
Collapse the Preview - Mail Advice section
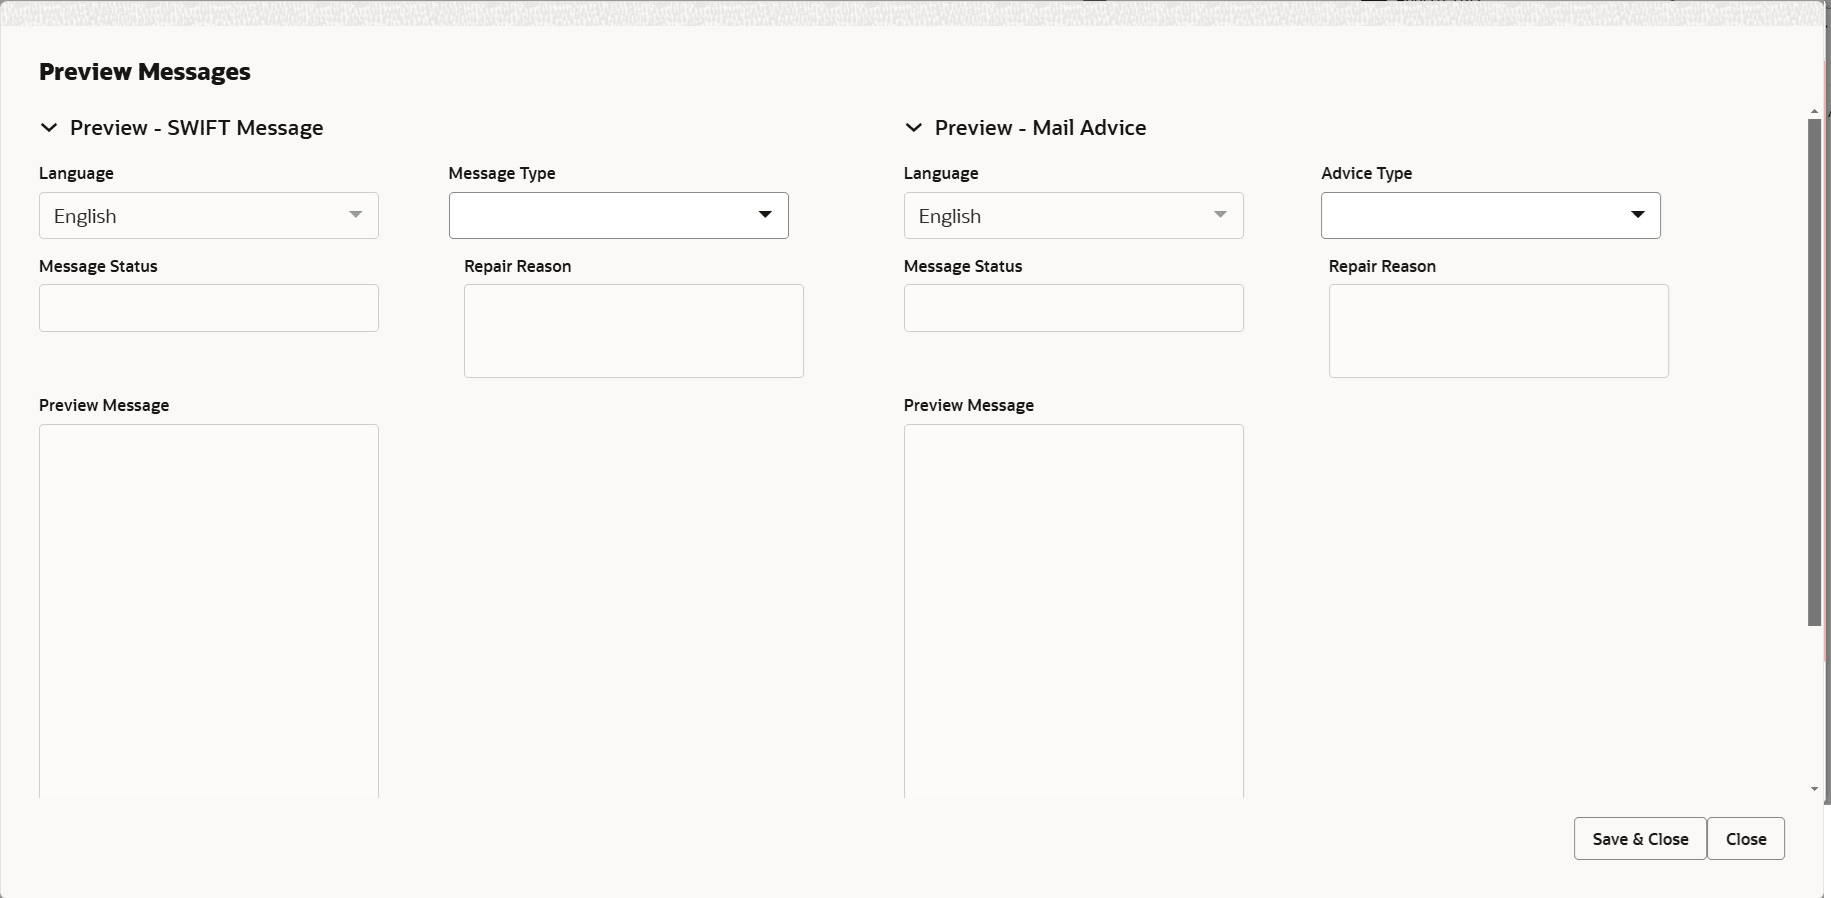(913, 128)
